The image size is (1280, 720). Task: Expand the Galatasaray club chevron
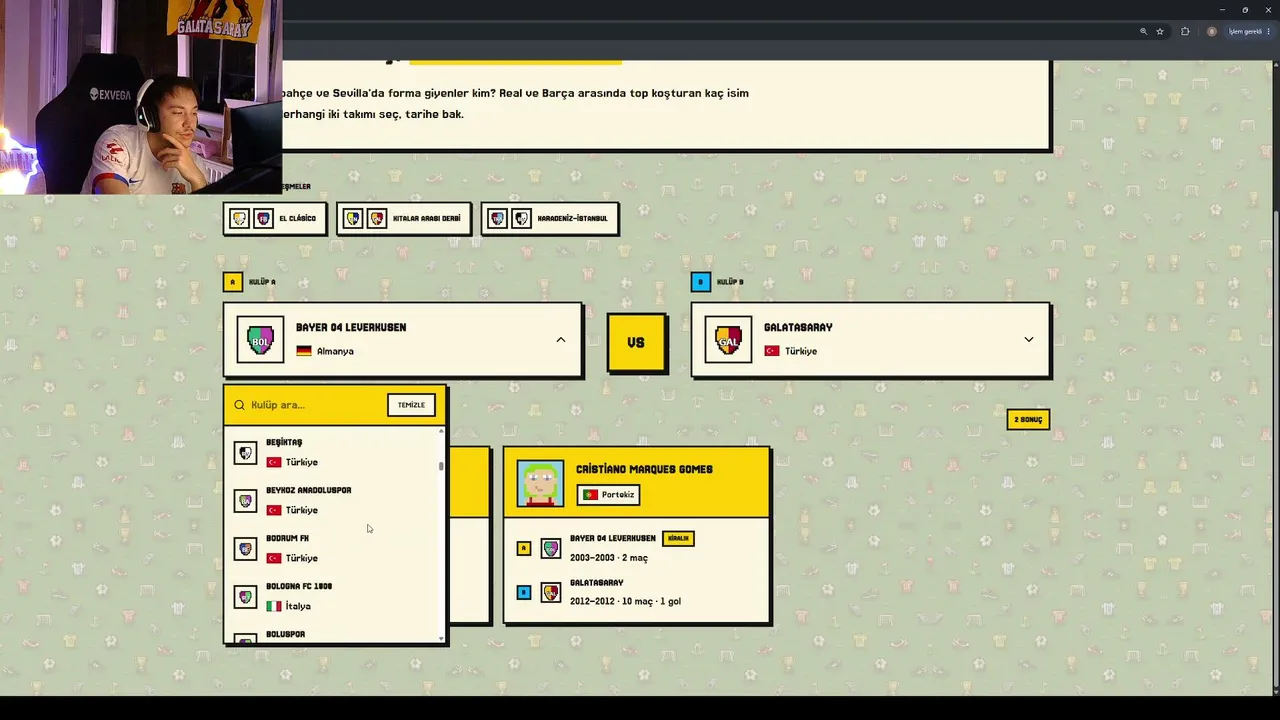pos(1028,340)
